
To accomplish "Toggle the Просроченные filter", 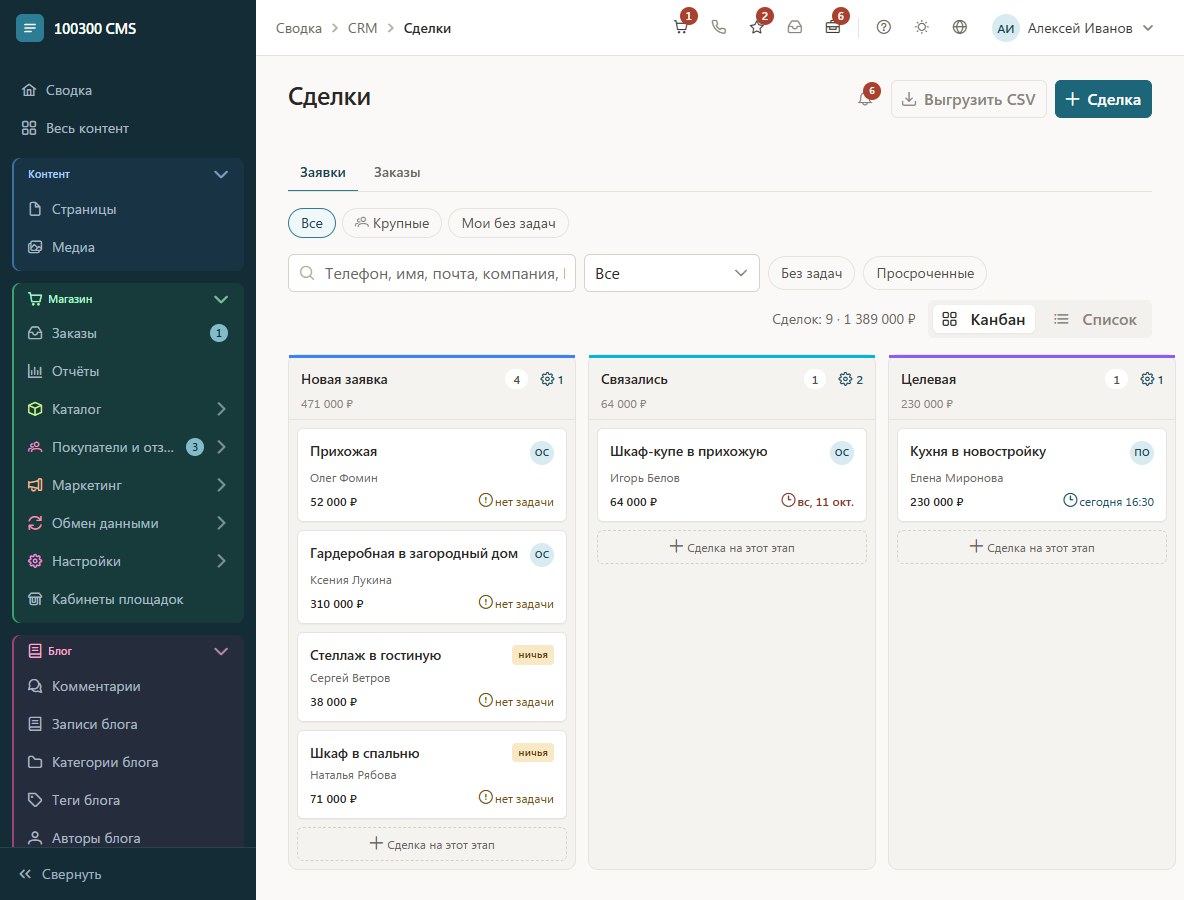I will [925, 273].
